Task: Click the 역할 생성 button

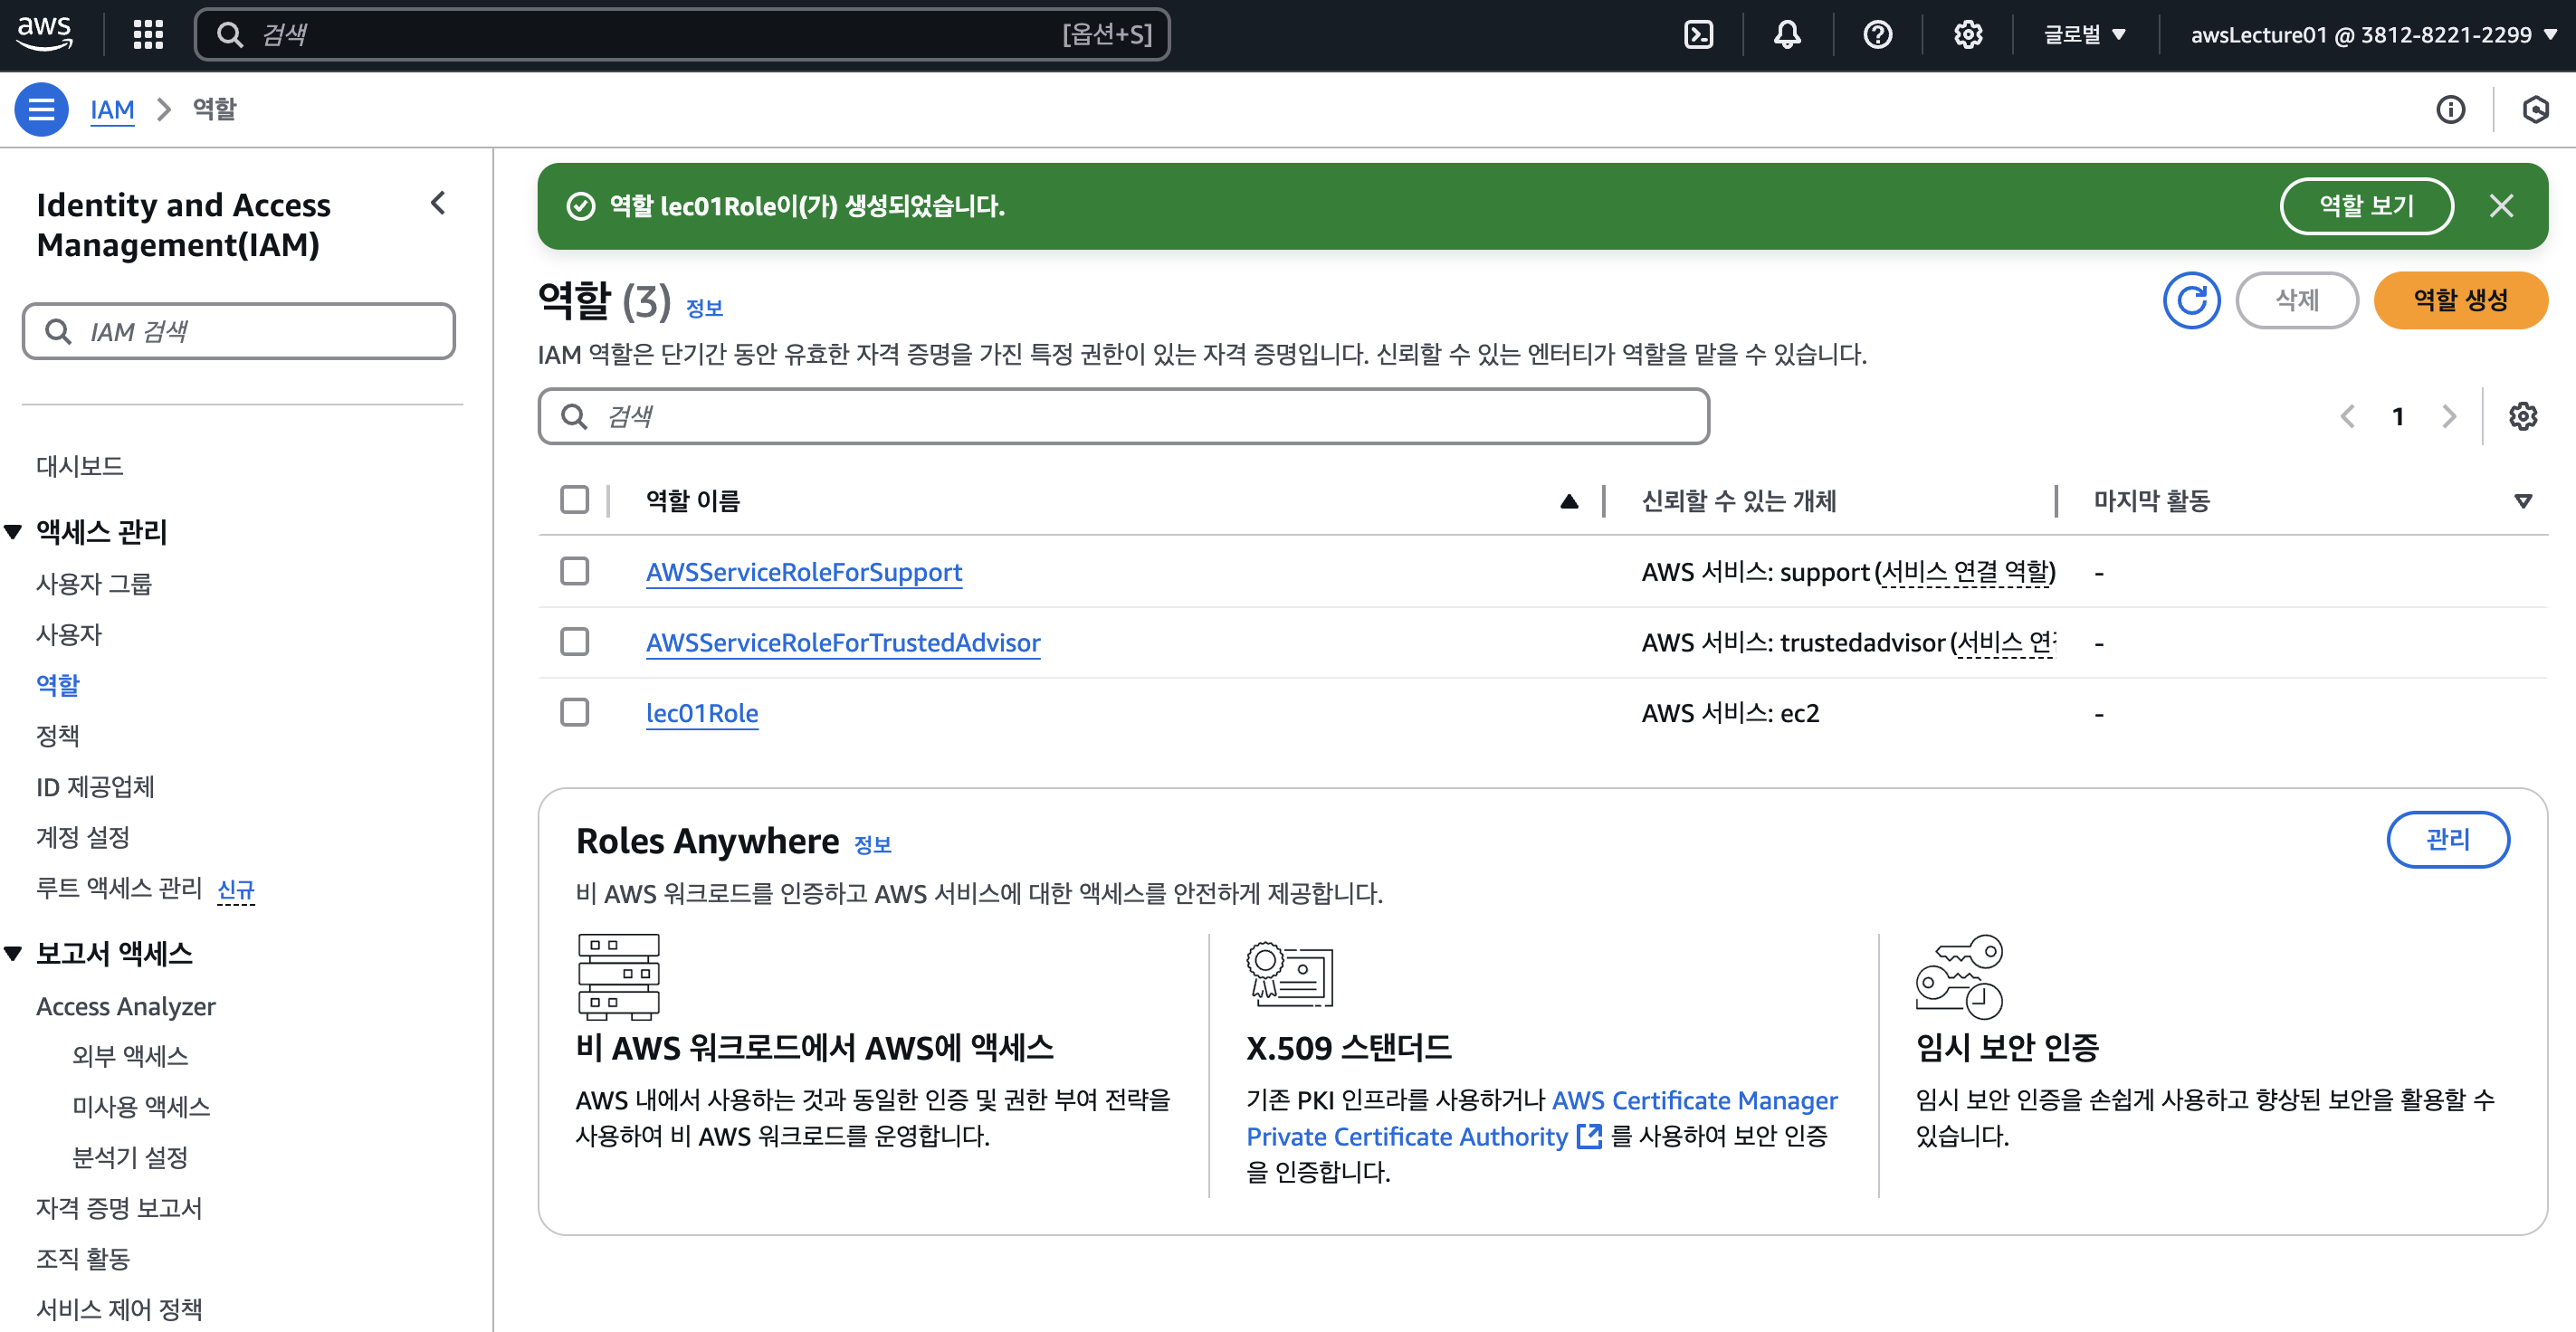Action: point(2460,300)
